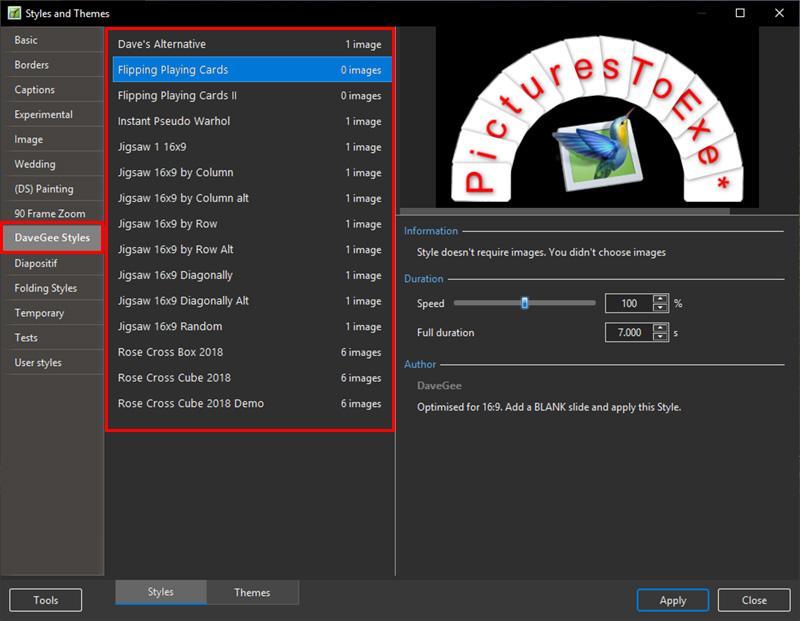The image size is (800, 621).
Task: Open the (DS) Painting category
Action: pos(53,189)
